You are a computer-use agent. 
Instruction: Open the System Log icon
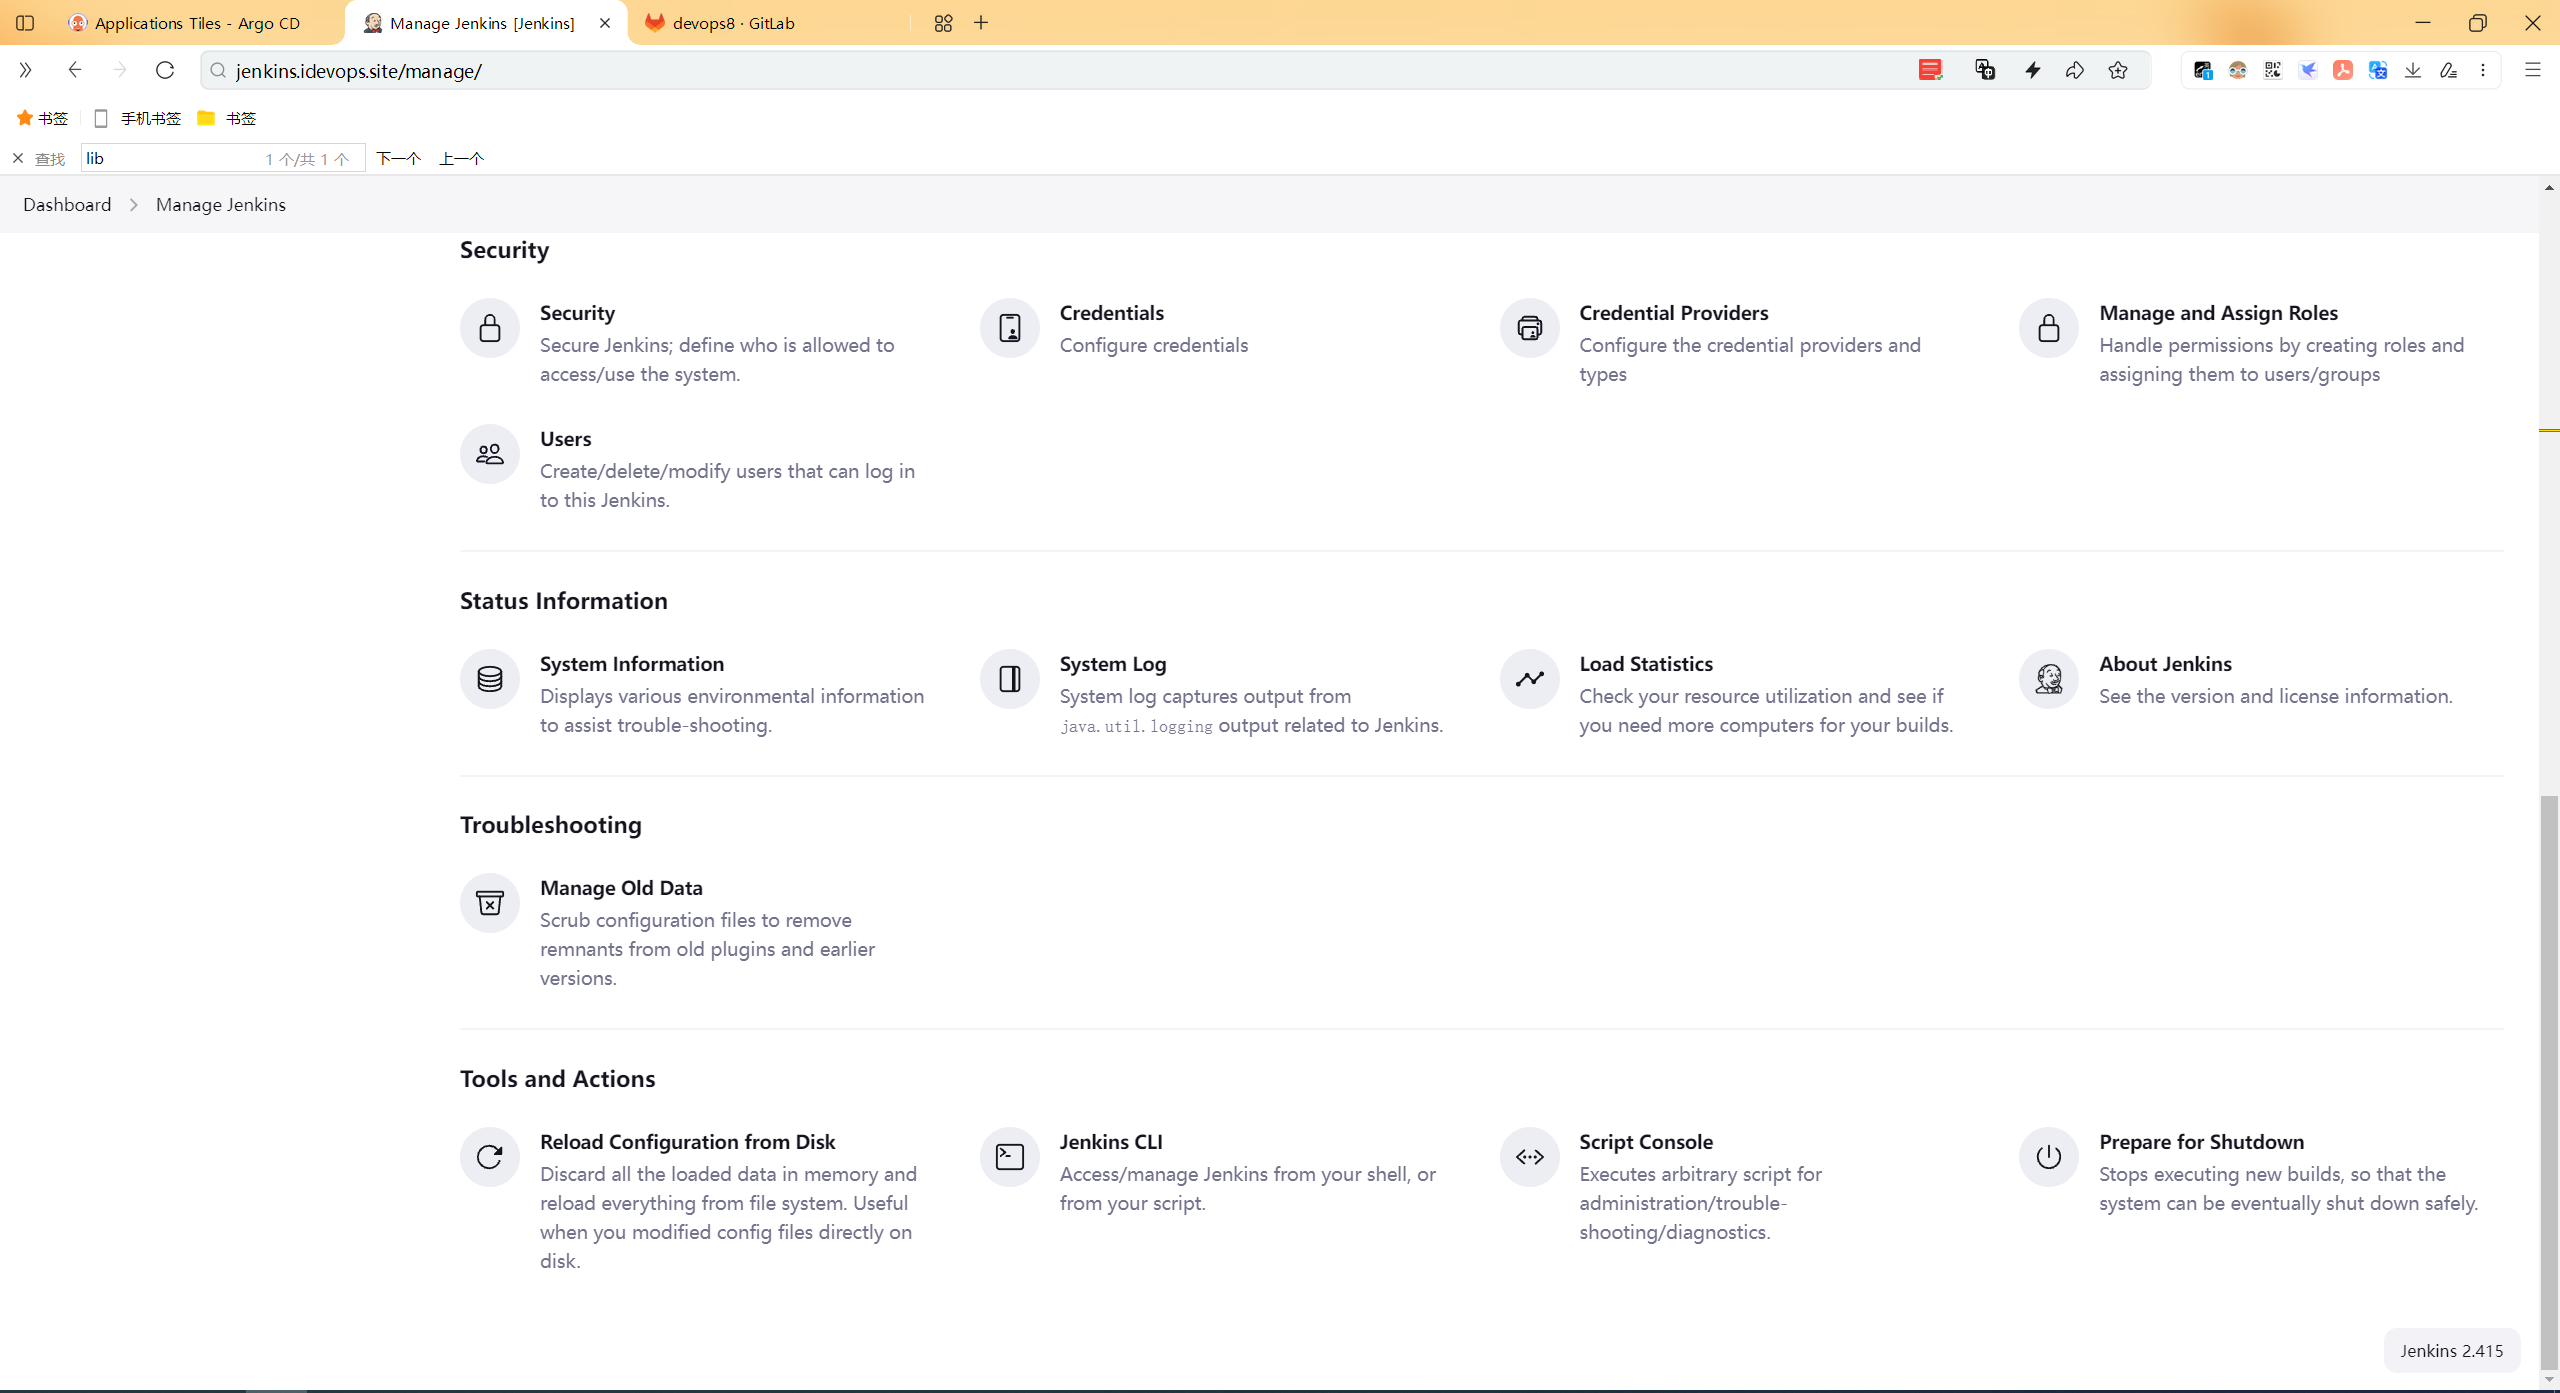[1009, 679]
